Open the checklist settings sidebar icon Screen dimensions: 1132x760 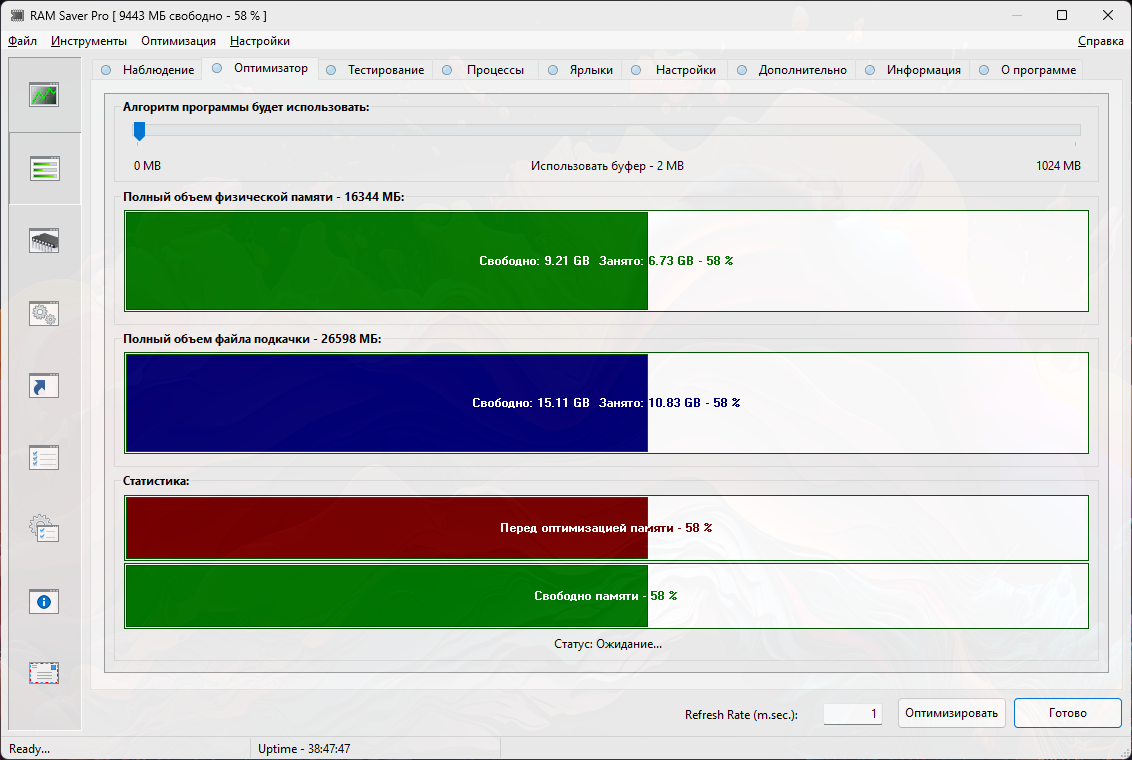point(44,458)
